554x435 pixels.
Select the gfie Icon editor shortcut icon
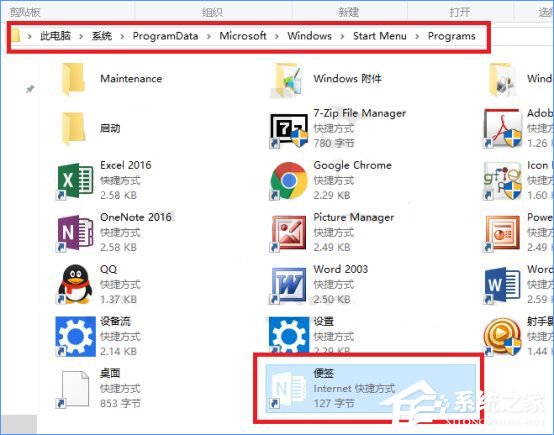pyautogui.click(x=502, y=181)
